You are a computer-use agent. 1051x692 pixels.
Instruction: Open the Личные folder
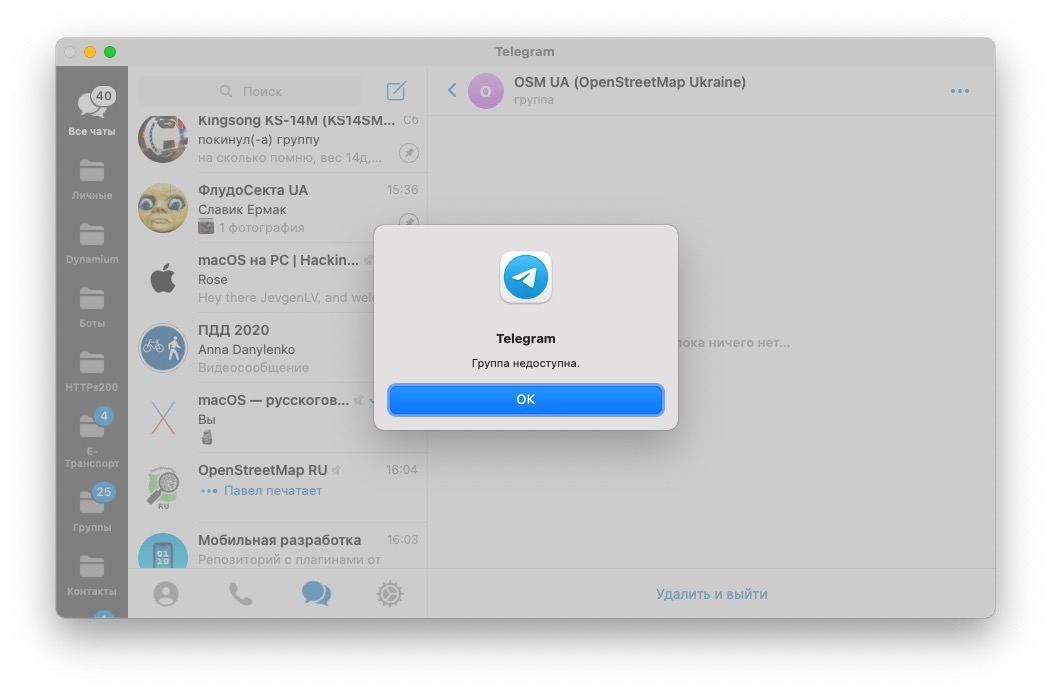[x=92, y=180]
